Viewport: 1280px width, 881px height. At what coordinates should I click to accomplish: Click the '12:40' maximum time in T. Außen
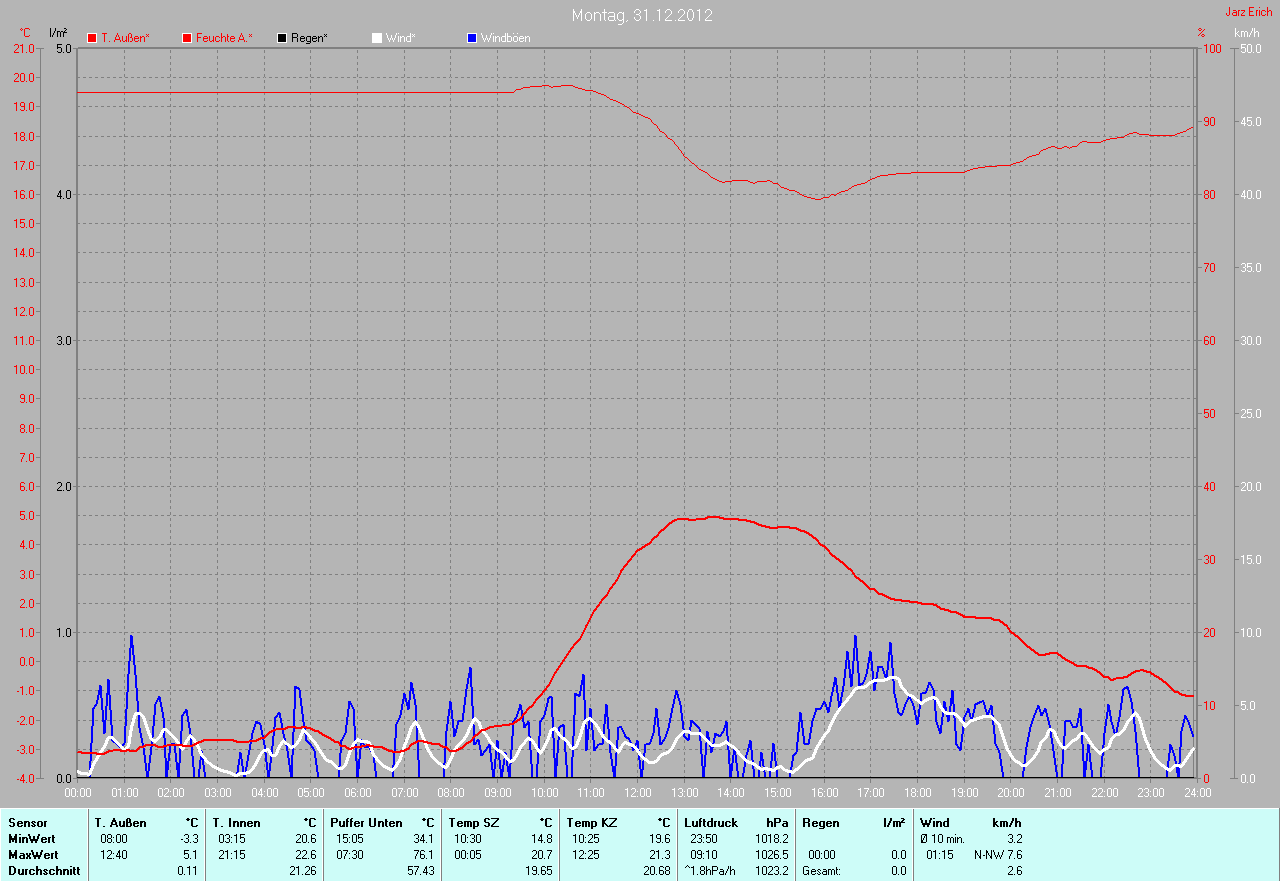point(114,855)
